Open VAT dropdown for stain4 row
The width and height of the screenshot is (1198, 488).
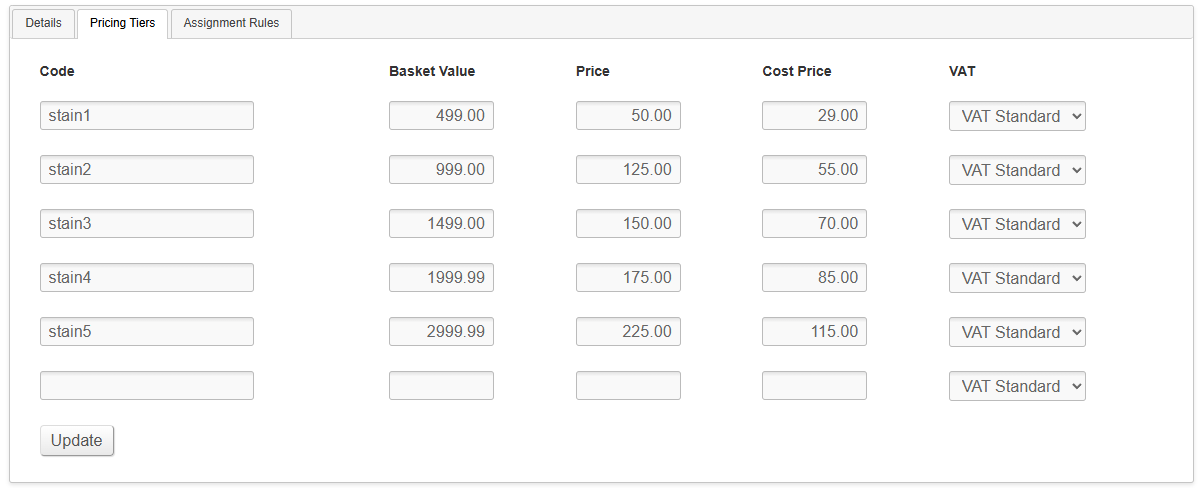coord(1017,278)
